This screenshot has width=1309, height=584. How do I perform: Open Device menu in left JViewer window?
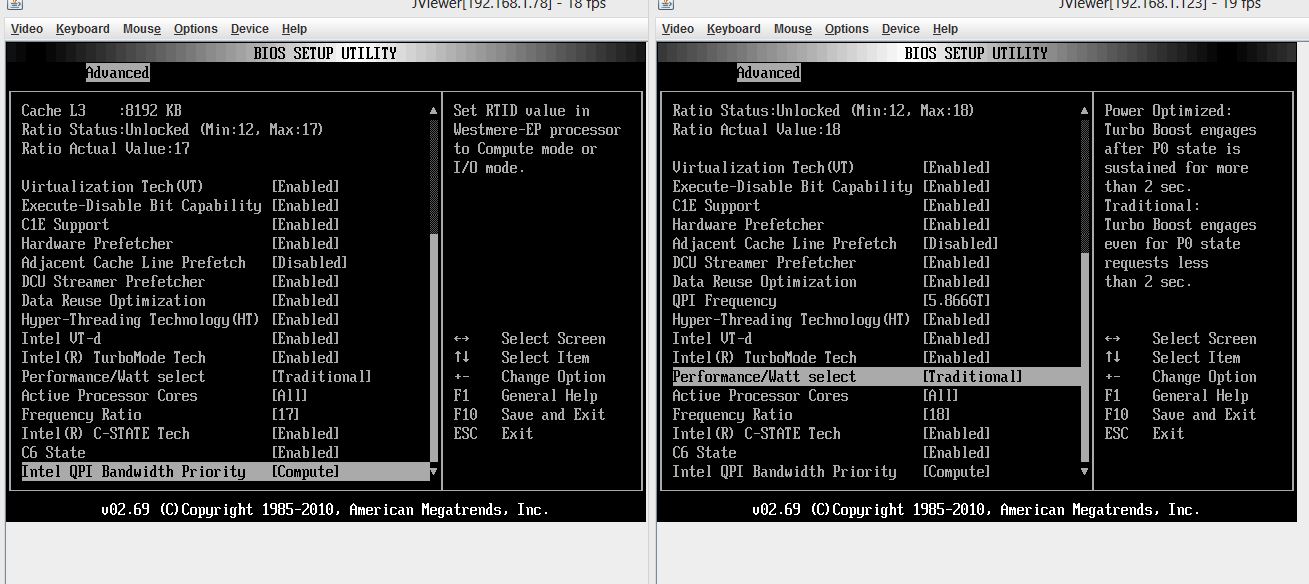tap(250, 29)
